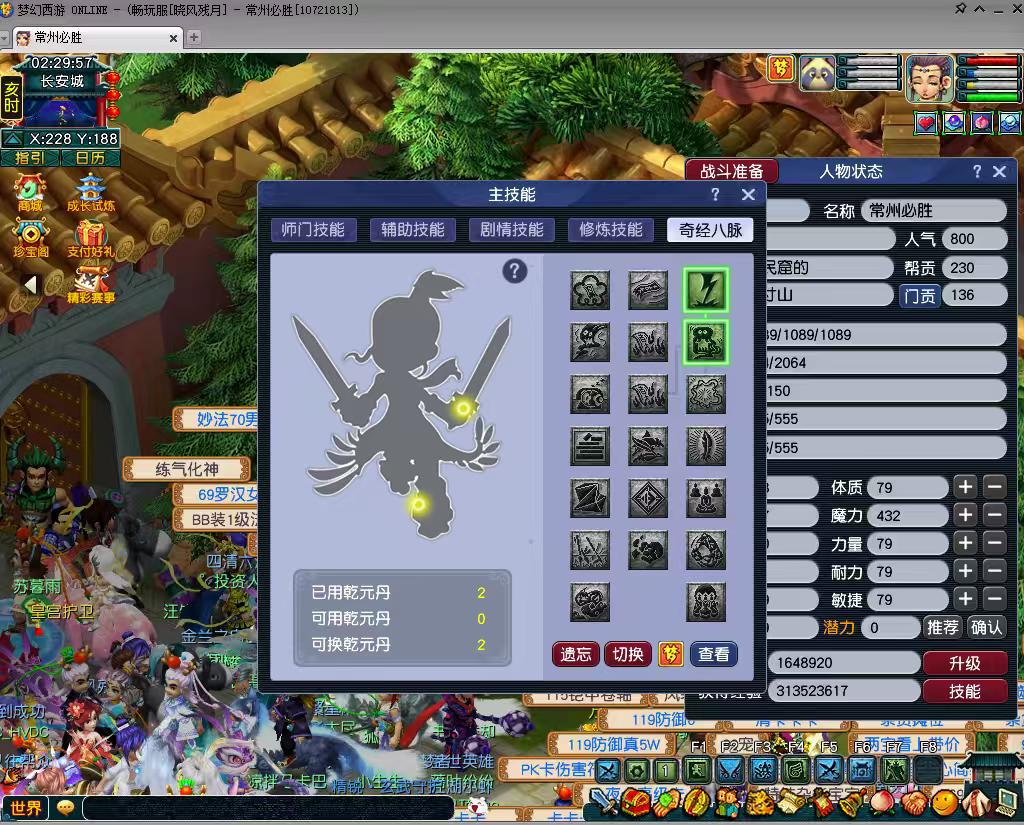Select the cloud scroll meridian skill icon
Screen dimensions: 1024x825
click(590, 289)
